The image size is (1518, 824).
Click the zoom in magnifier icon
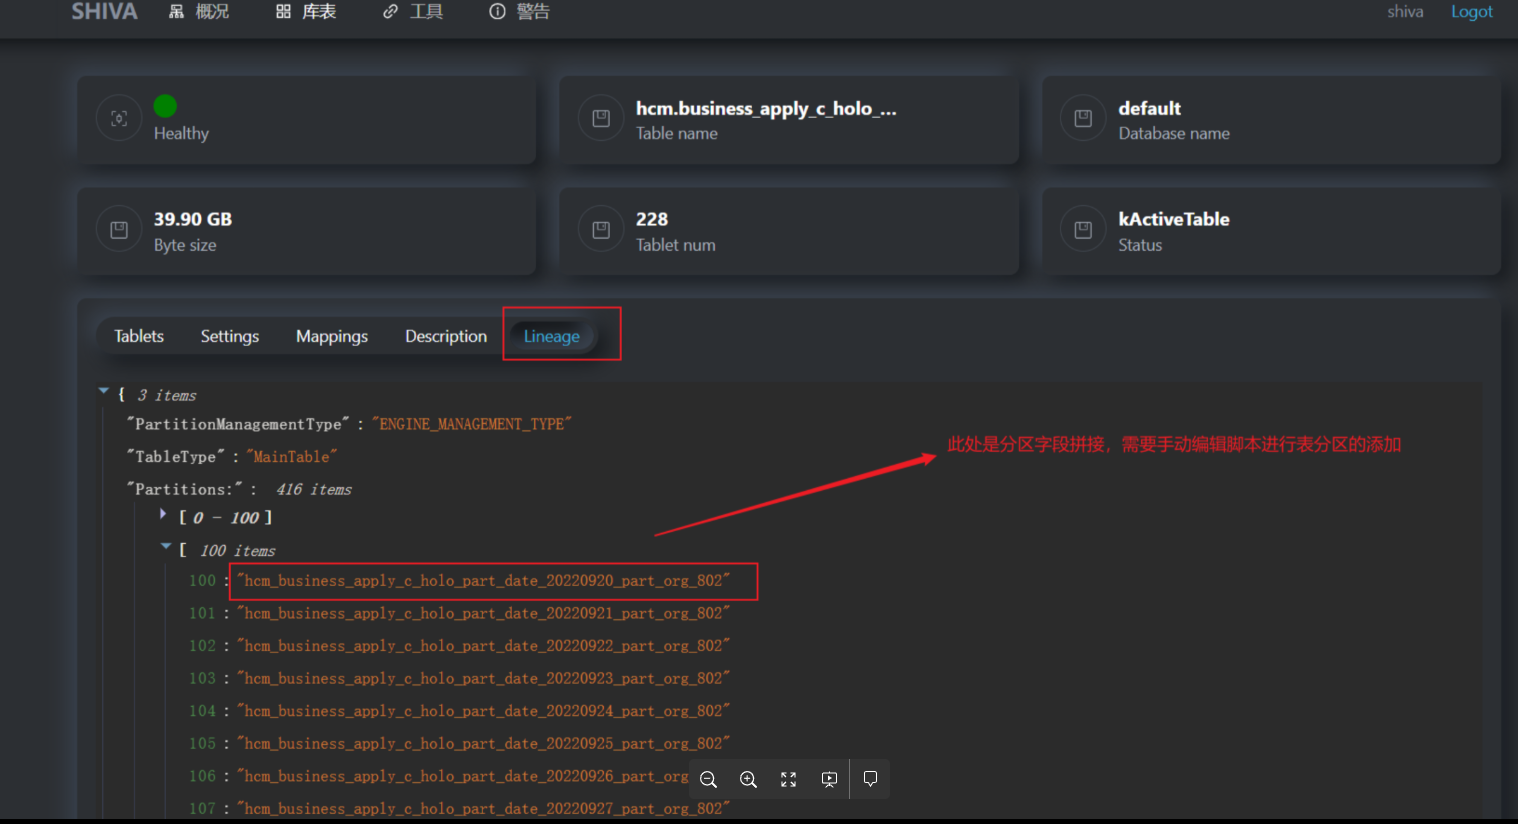tap(748, 779)
